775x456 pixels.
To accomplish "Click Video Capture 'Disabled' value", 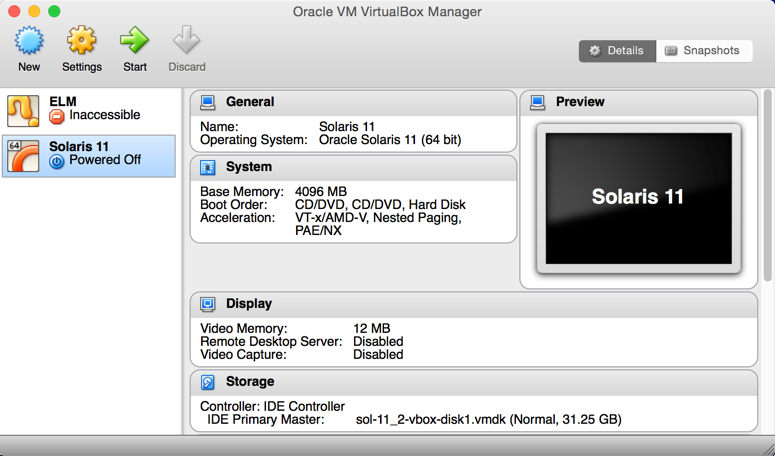I will pyautogui.click(x=378, y=354).
